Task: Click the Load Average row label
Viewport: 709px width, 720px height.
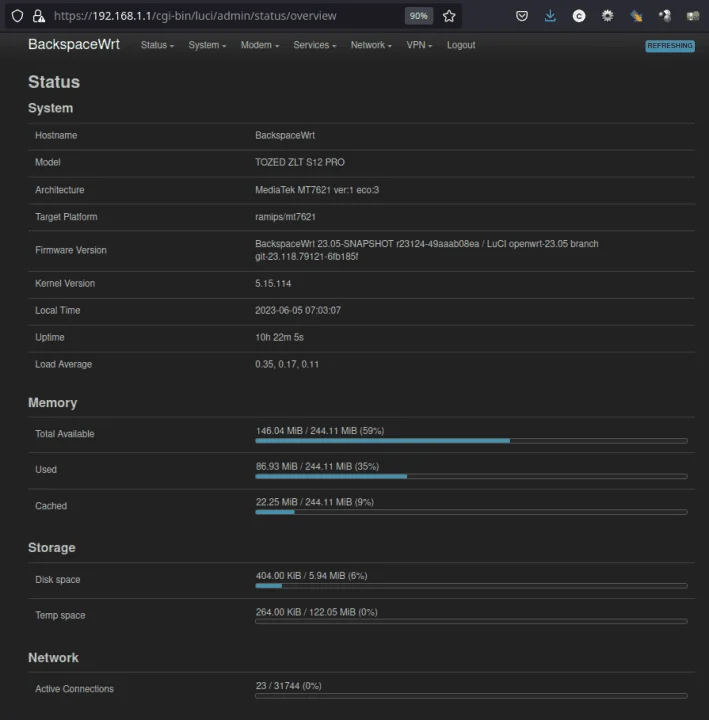Action: pos(63,365)
